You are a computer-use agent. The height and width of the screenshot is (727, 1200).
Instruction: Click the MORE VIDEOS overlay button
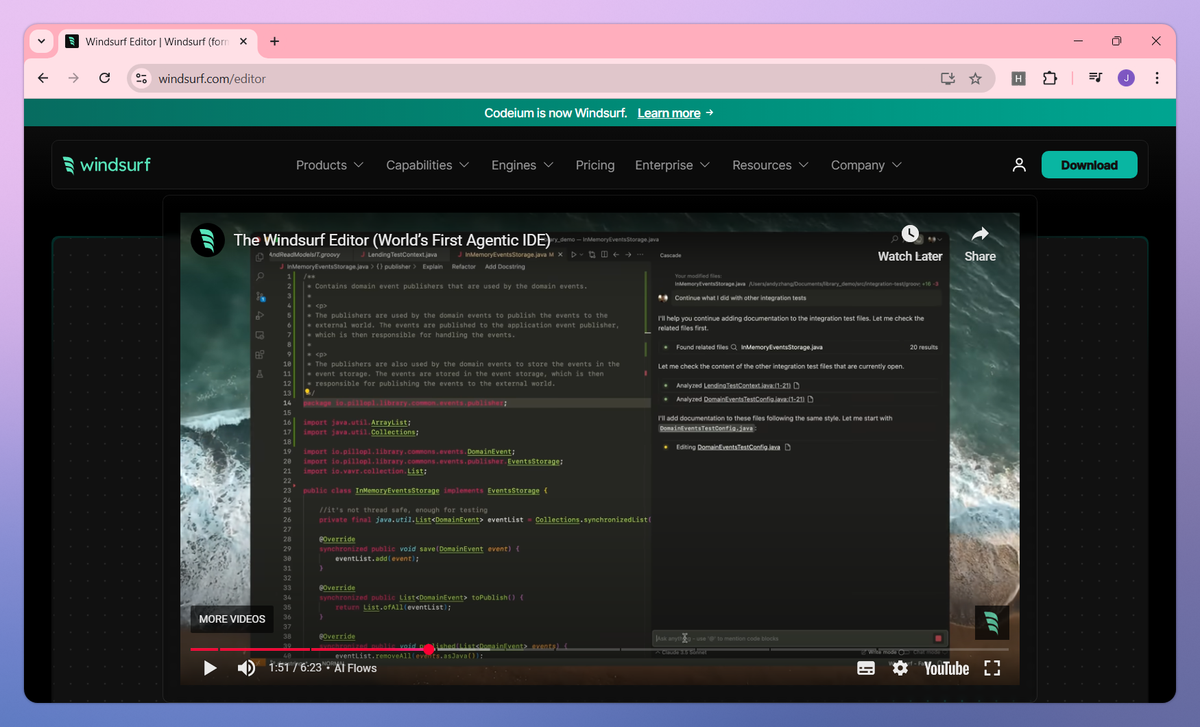(232, 619)
